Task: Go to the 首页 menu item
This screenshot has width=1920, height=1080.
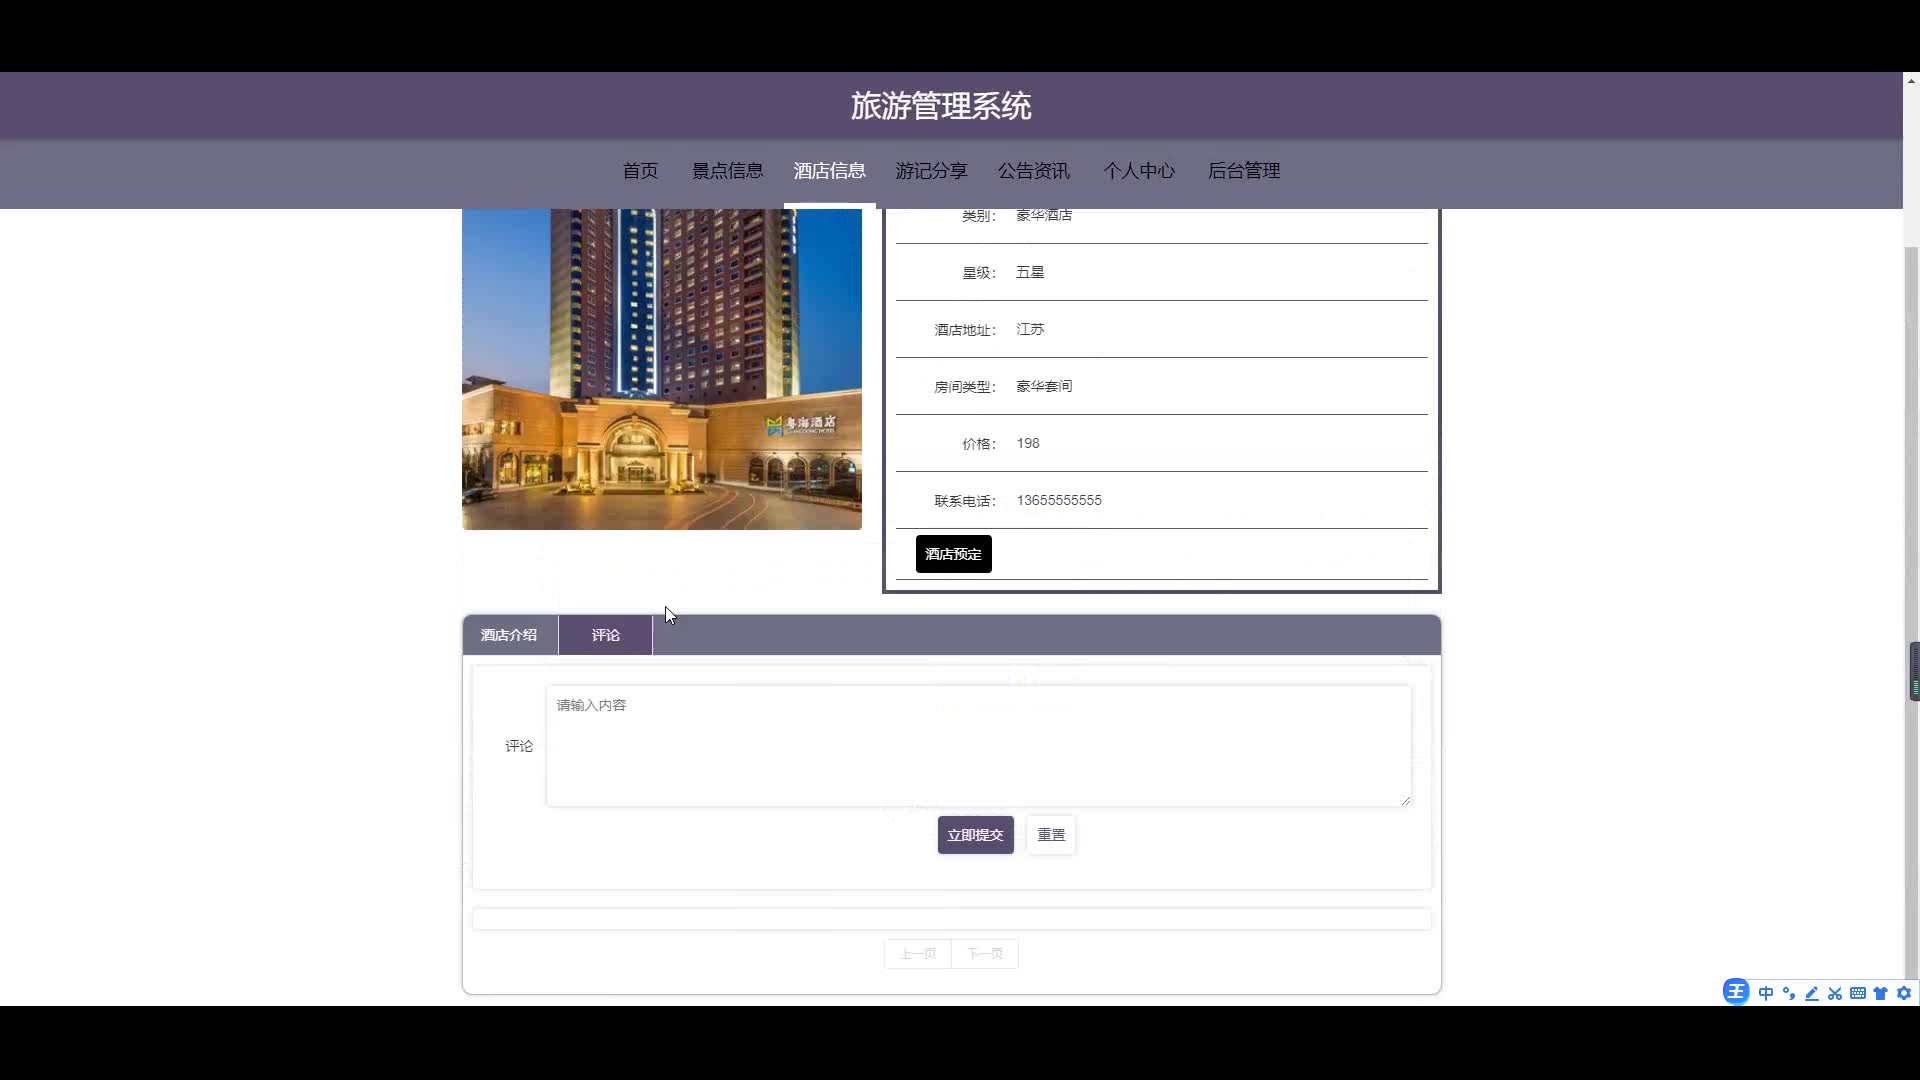Action: [x=640, y=171]
